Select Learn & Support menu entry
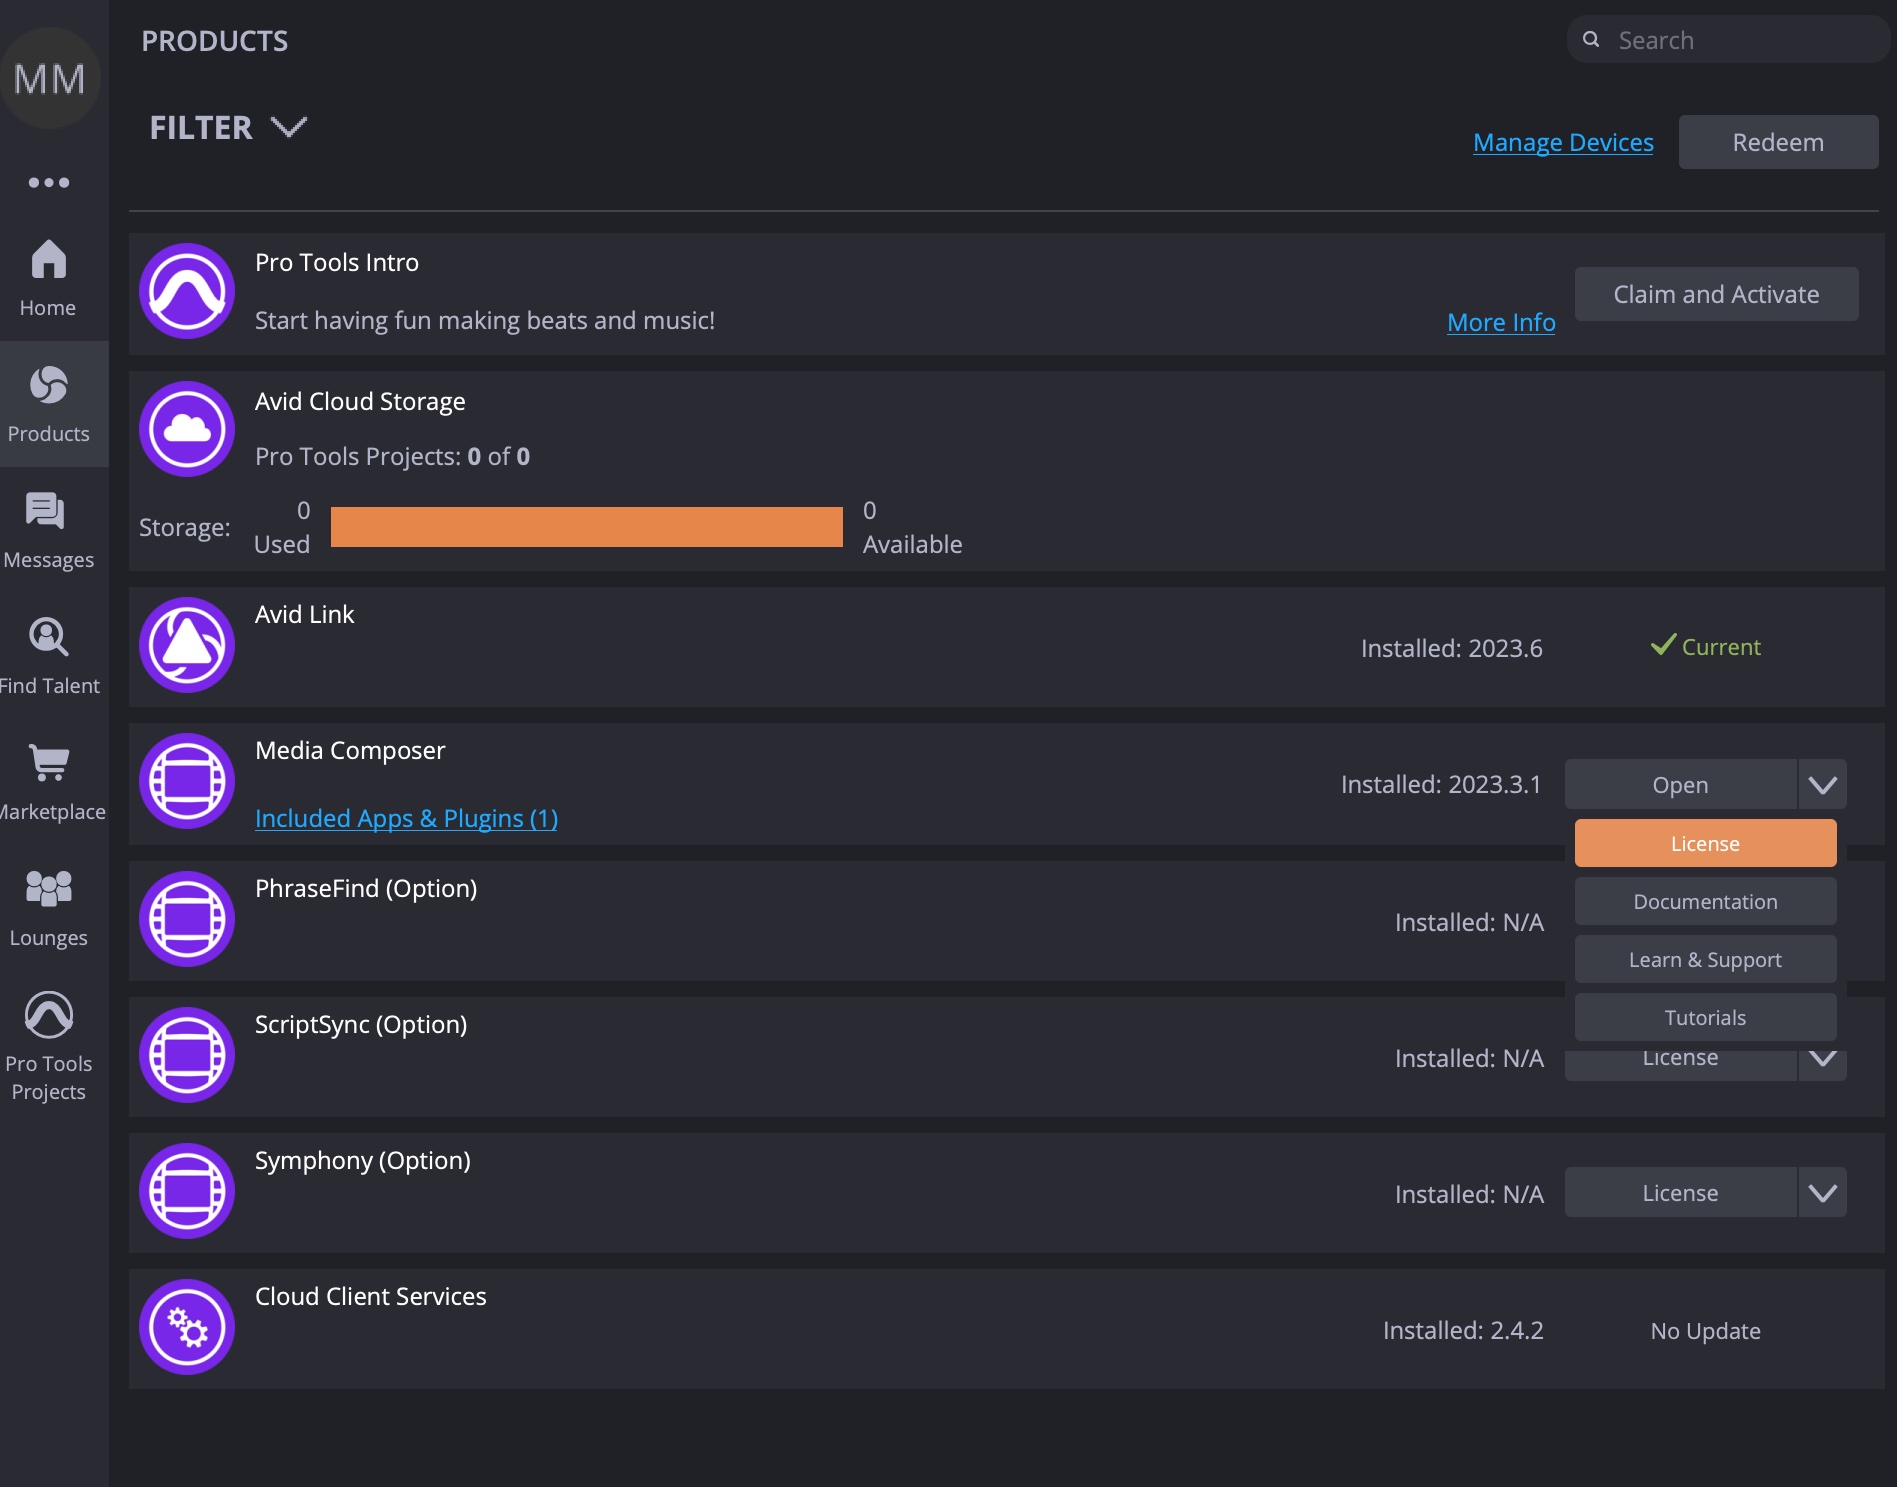Viewport: 1897px width, 1487px height. 1705,959
